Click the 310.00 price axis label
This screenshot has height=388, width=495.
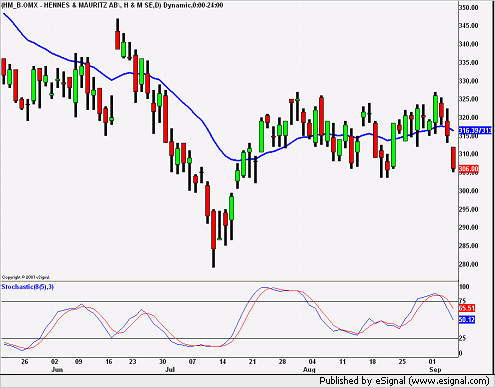(468, 154)
